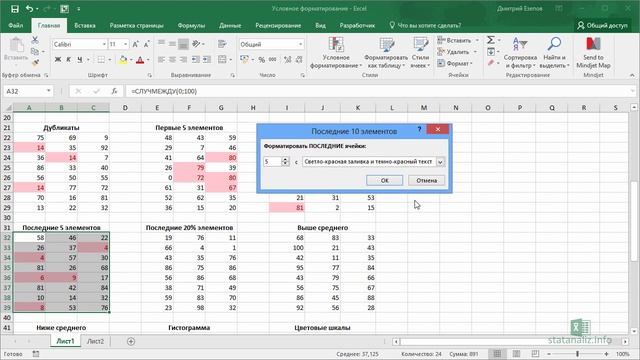Toggle italic formatting (К)
This screenshot has width=640, height=360.
tap(69, 60)
